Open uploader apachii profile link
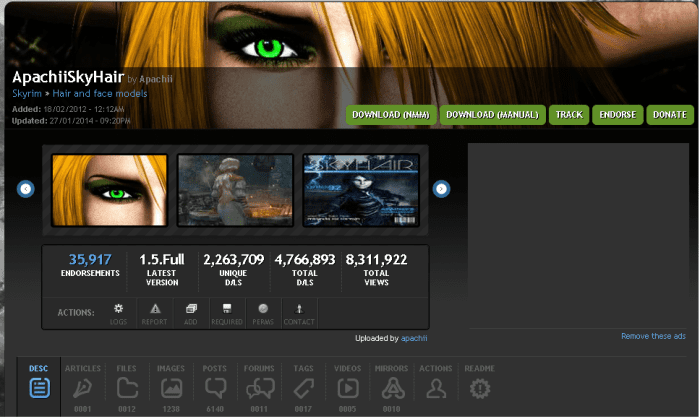 [414, 338]
